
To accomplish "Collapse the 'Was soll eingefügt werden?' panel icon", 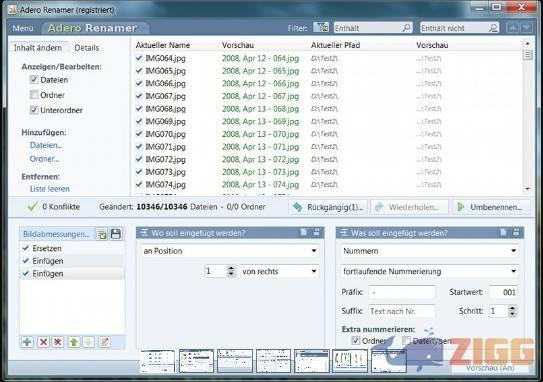I will click(x=516, y=232).
